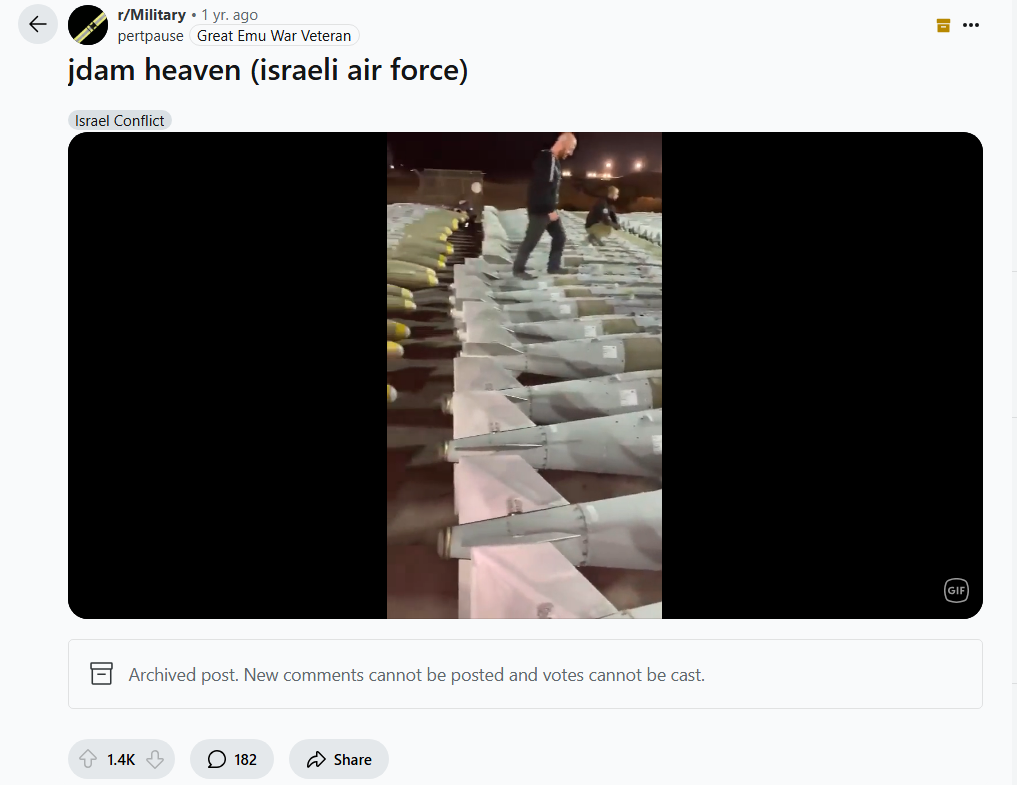Click the Great Emu War Veteran flair
Screen dimensions: 1017x785
tap(274, 36)
